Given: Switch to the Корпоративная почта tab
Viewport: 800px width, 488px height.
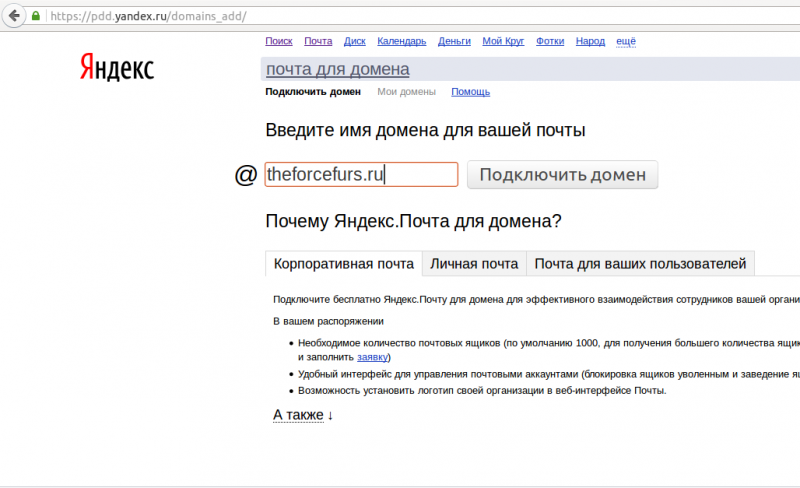Looking at the screenshot, I should click(x=343, y=264).
